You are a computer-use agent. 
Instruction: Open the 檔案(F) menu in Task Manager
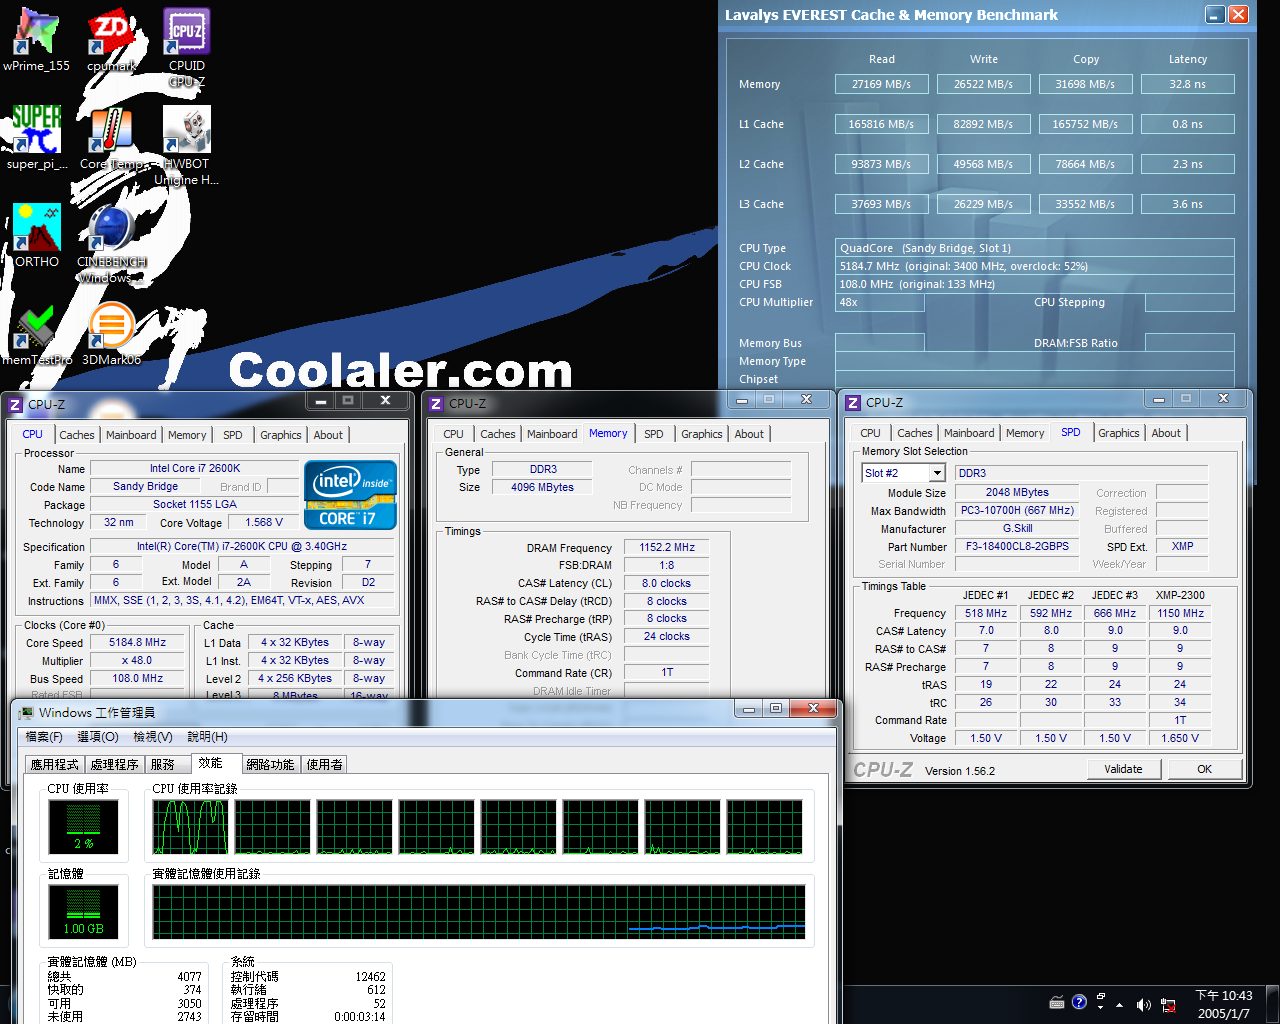[x=43, y=737]
